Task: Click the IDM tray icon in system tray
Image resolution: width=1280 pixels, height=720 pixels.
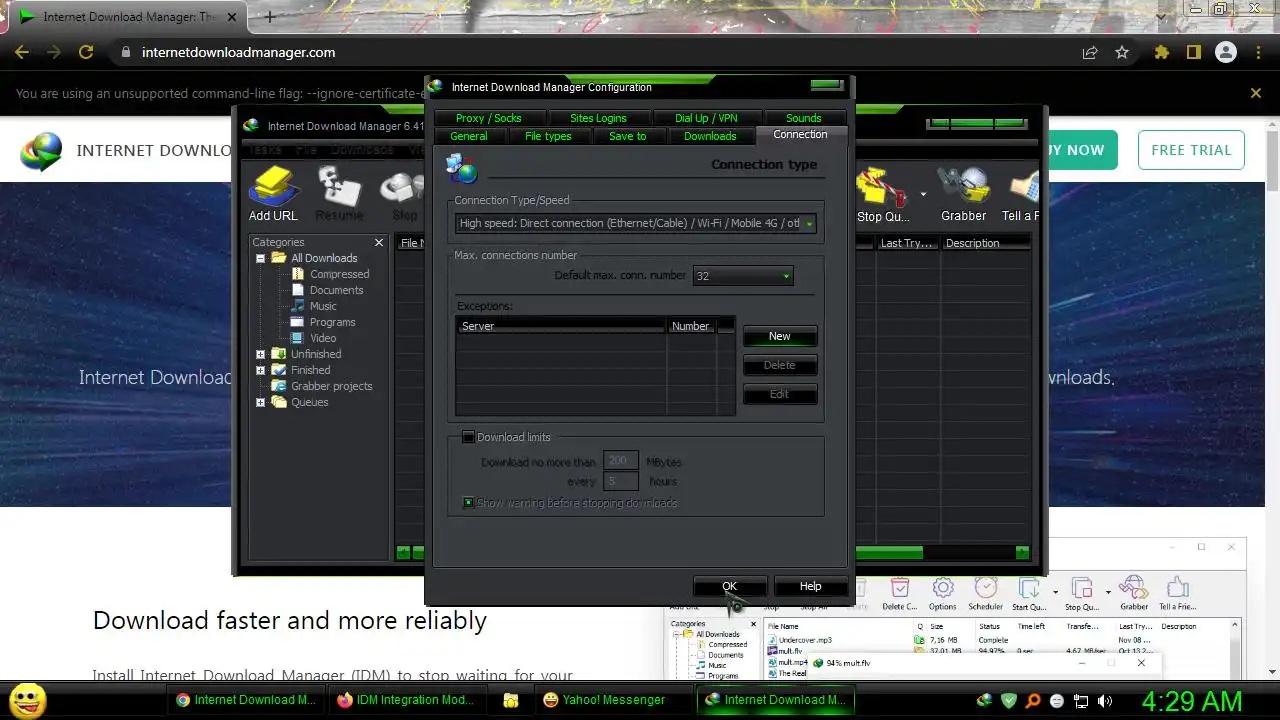Action: (984, 701)
